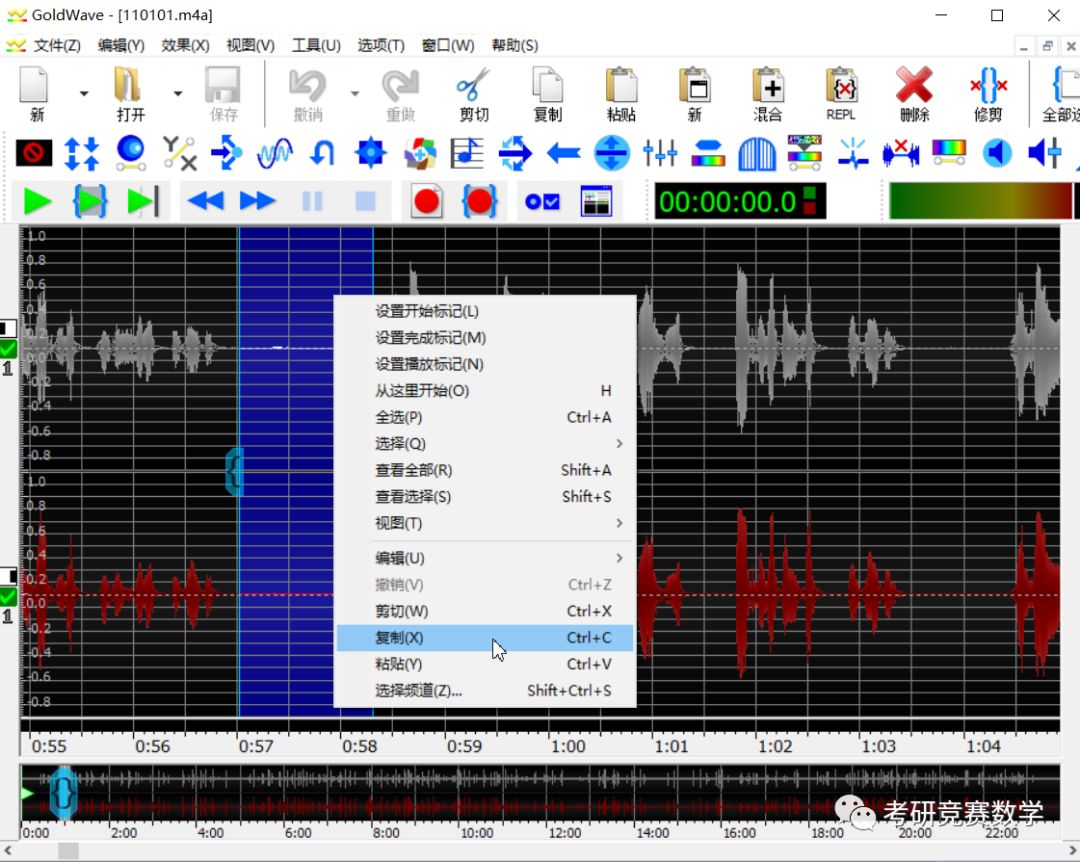This screenshot has height=862, width=1080.
Task: Click the 粘贴 (Paste) clipboard toolbar icon
Action: [621, 86]
